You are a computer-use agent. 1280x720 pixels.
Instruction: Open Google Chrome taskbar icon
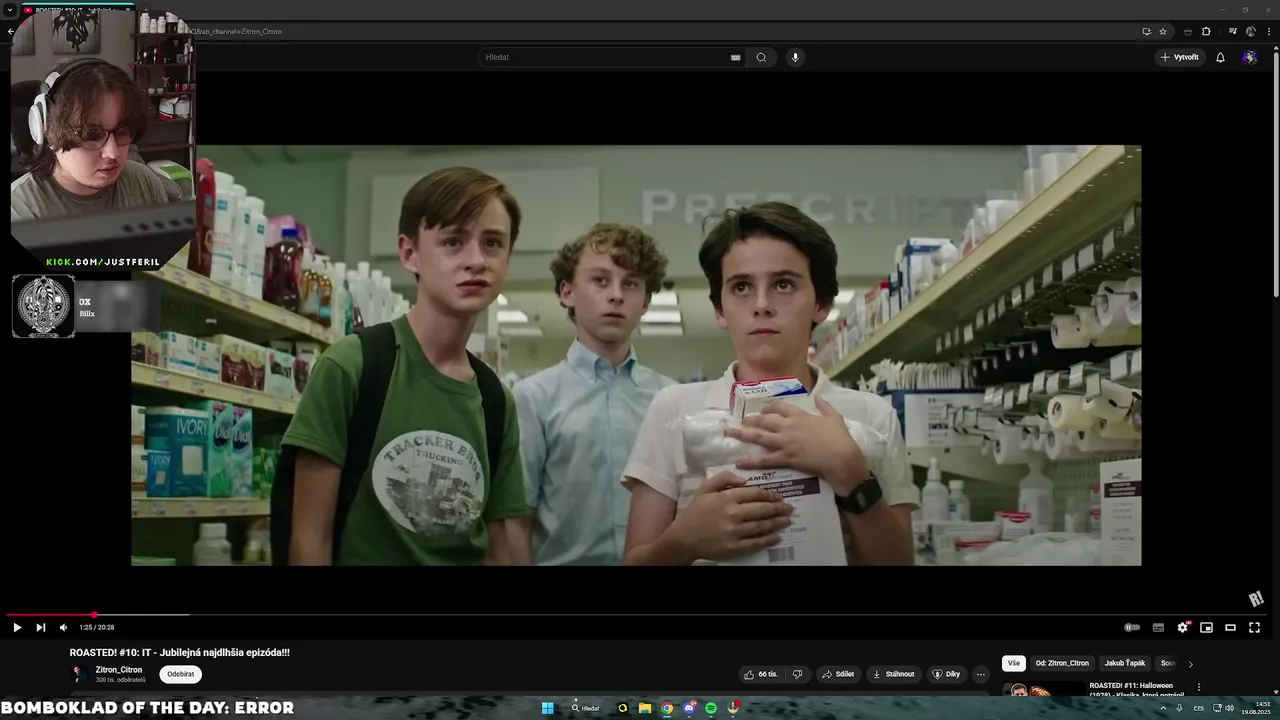point(667,708)
